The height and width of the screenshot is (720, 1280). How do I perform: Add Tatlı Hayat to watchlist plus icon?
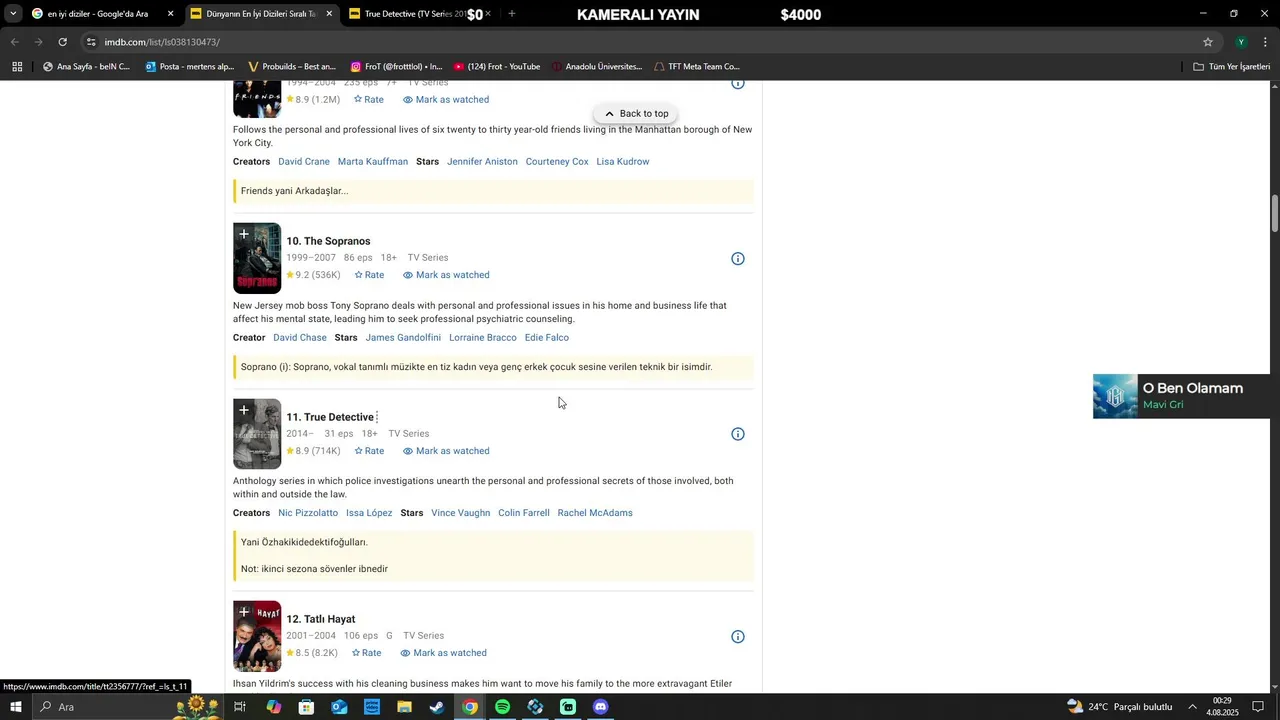[x=244, y=612]
